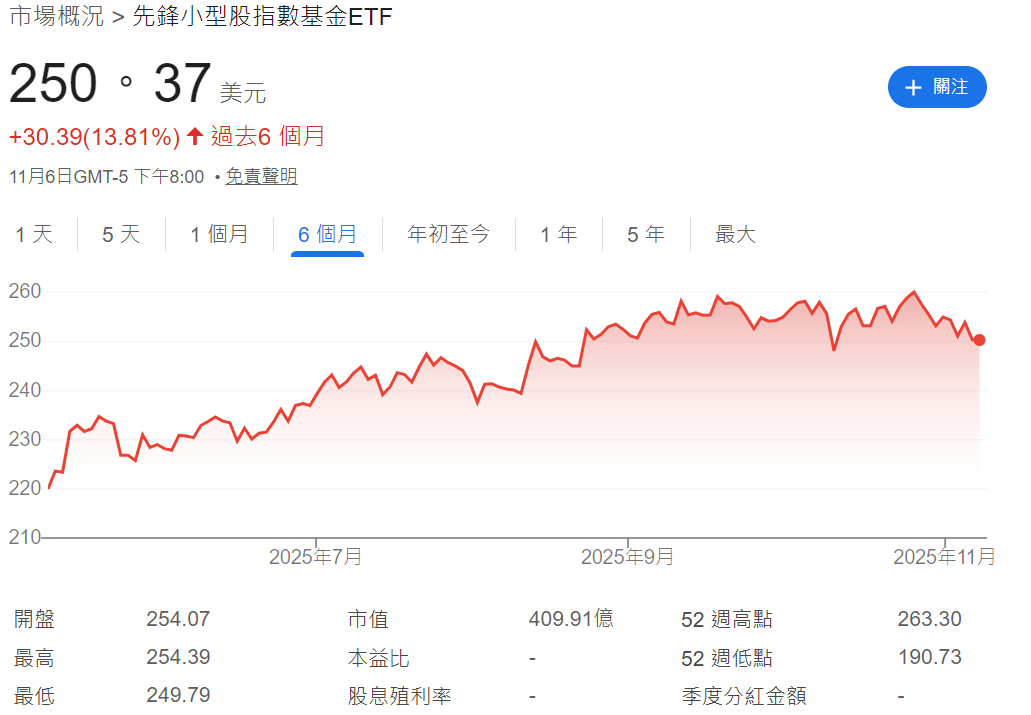This screenshot has width=1031, height=715.
Task: Show the 5年 chart
Action: pyautogui.click(x=645, y=234)
